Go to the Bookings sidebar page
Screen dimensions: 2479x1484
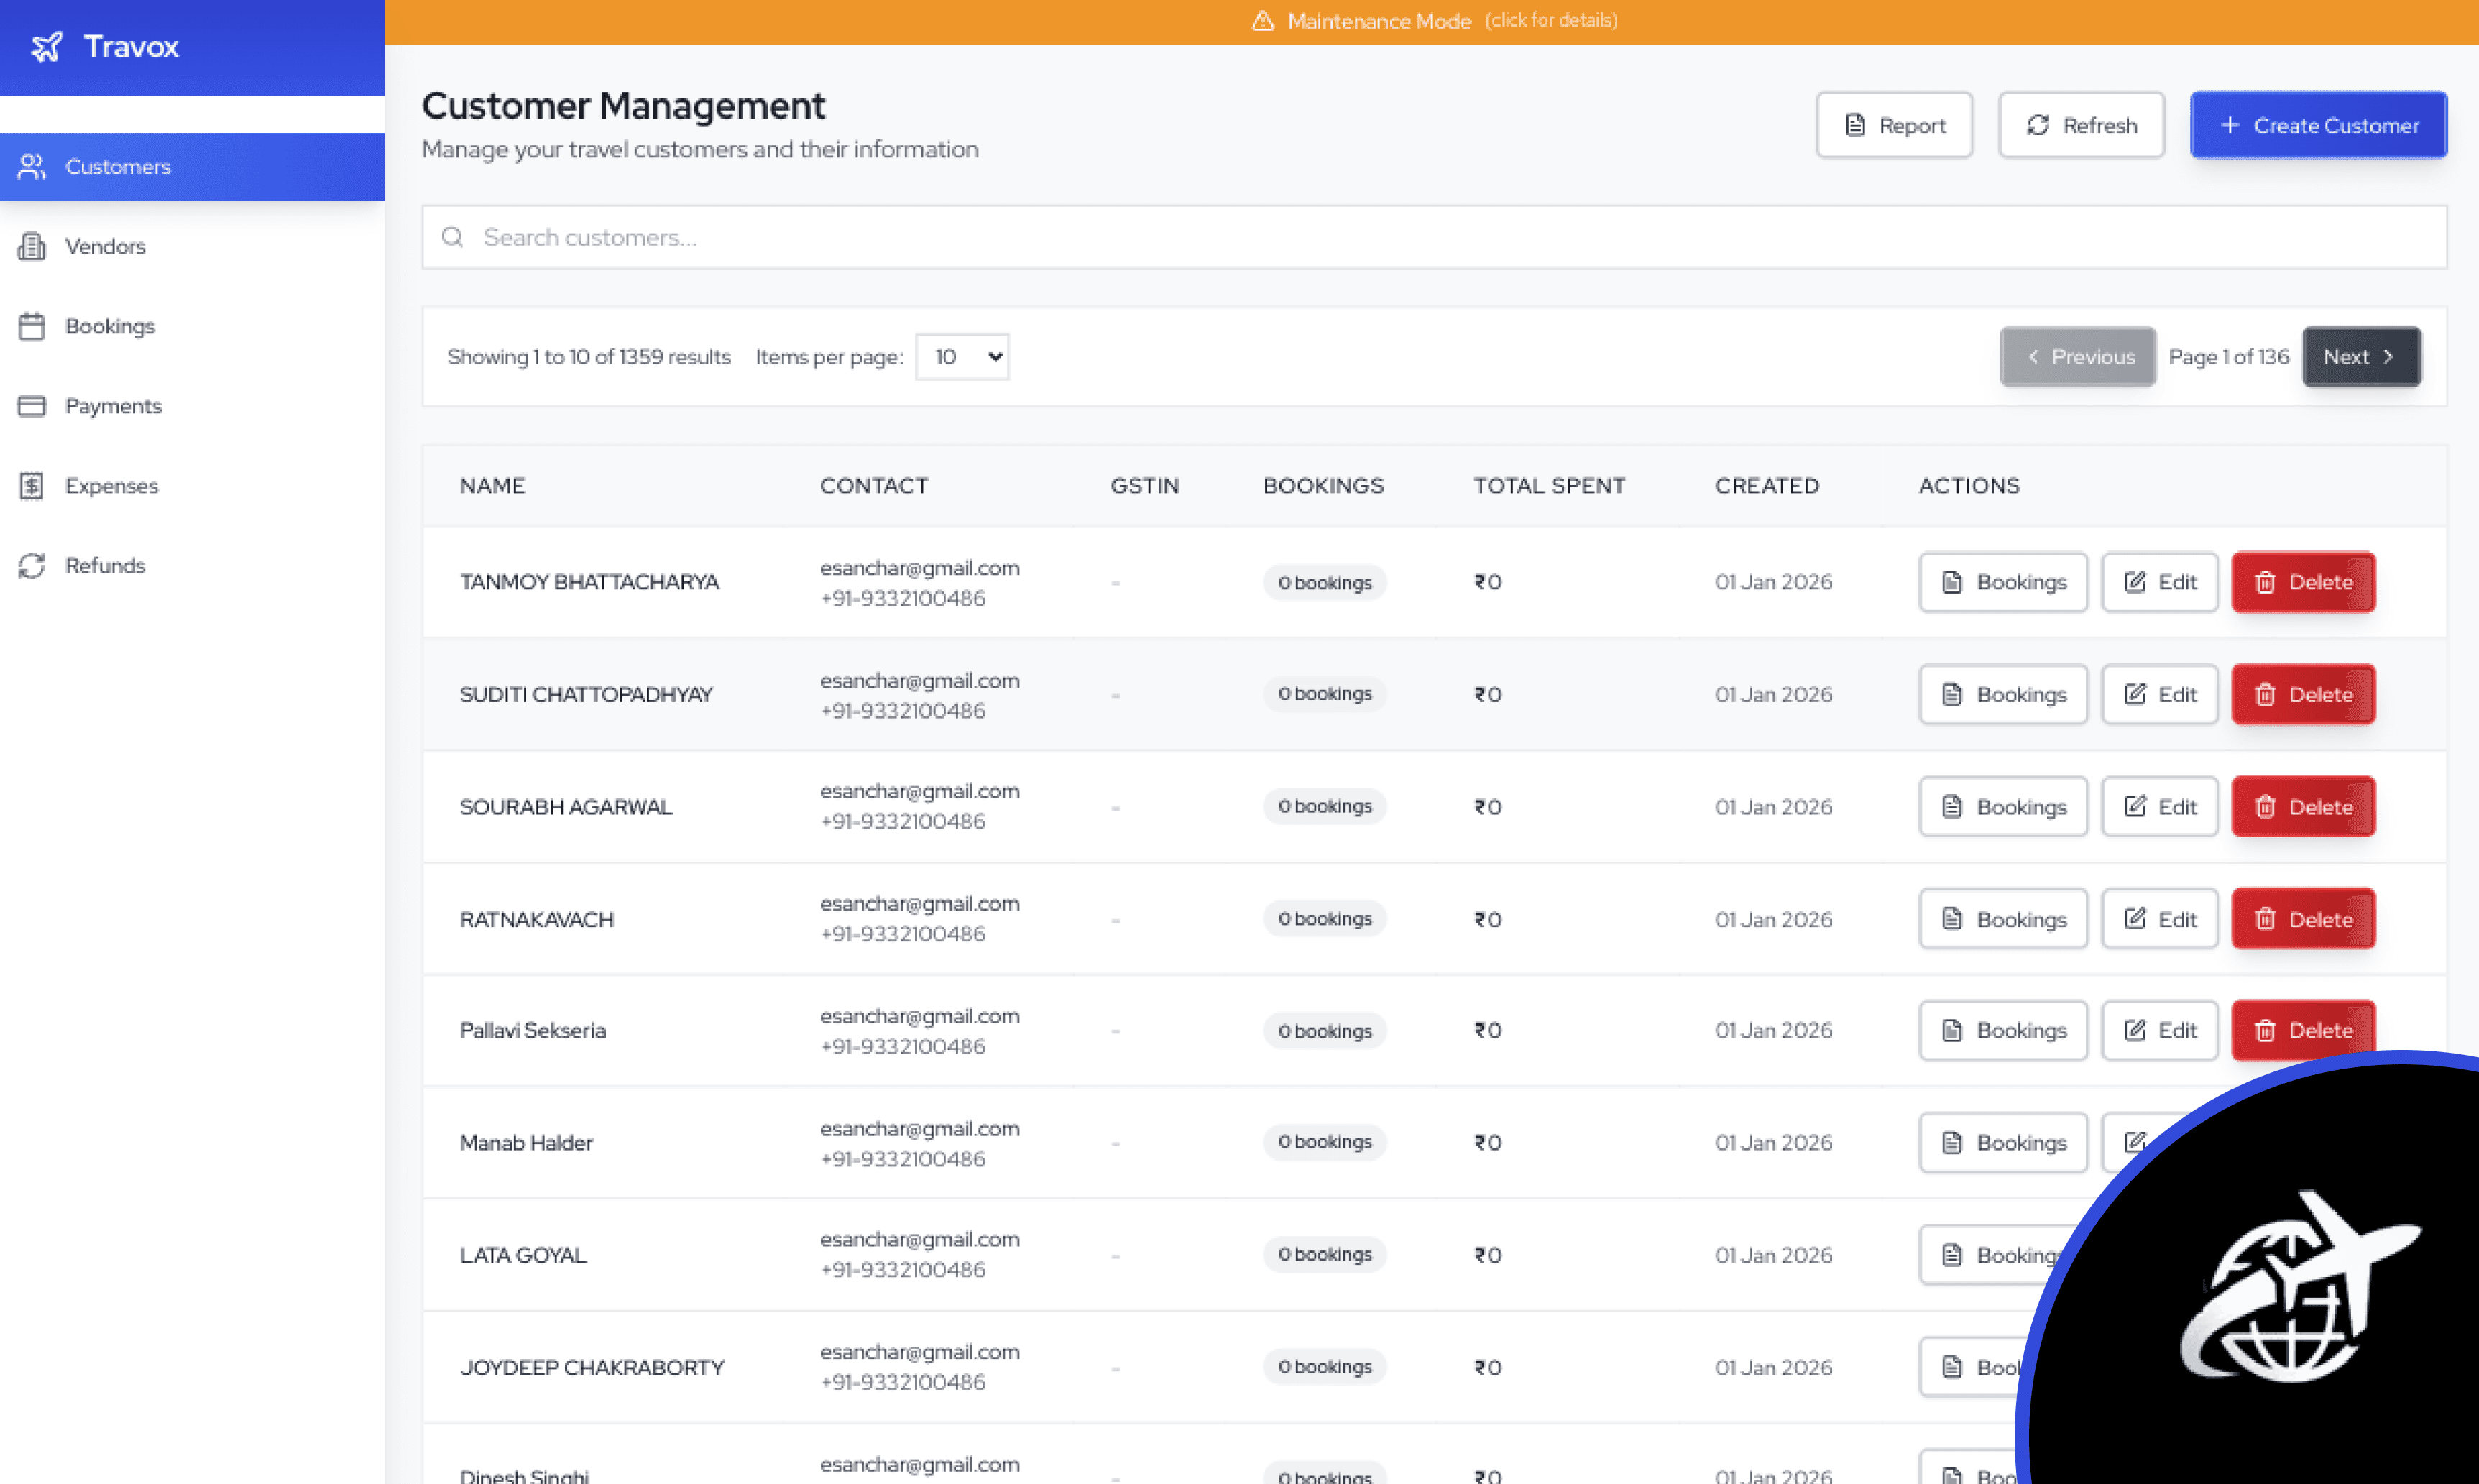coord(109,326)
